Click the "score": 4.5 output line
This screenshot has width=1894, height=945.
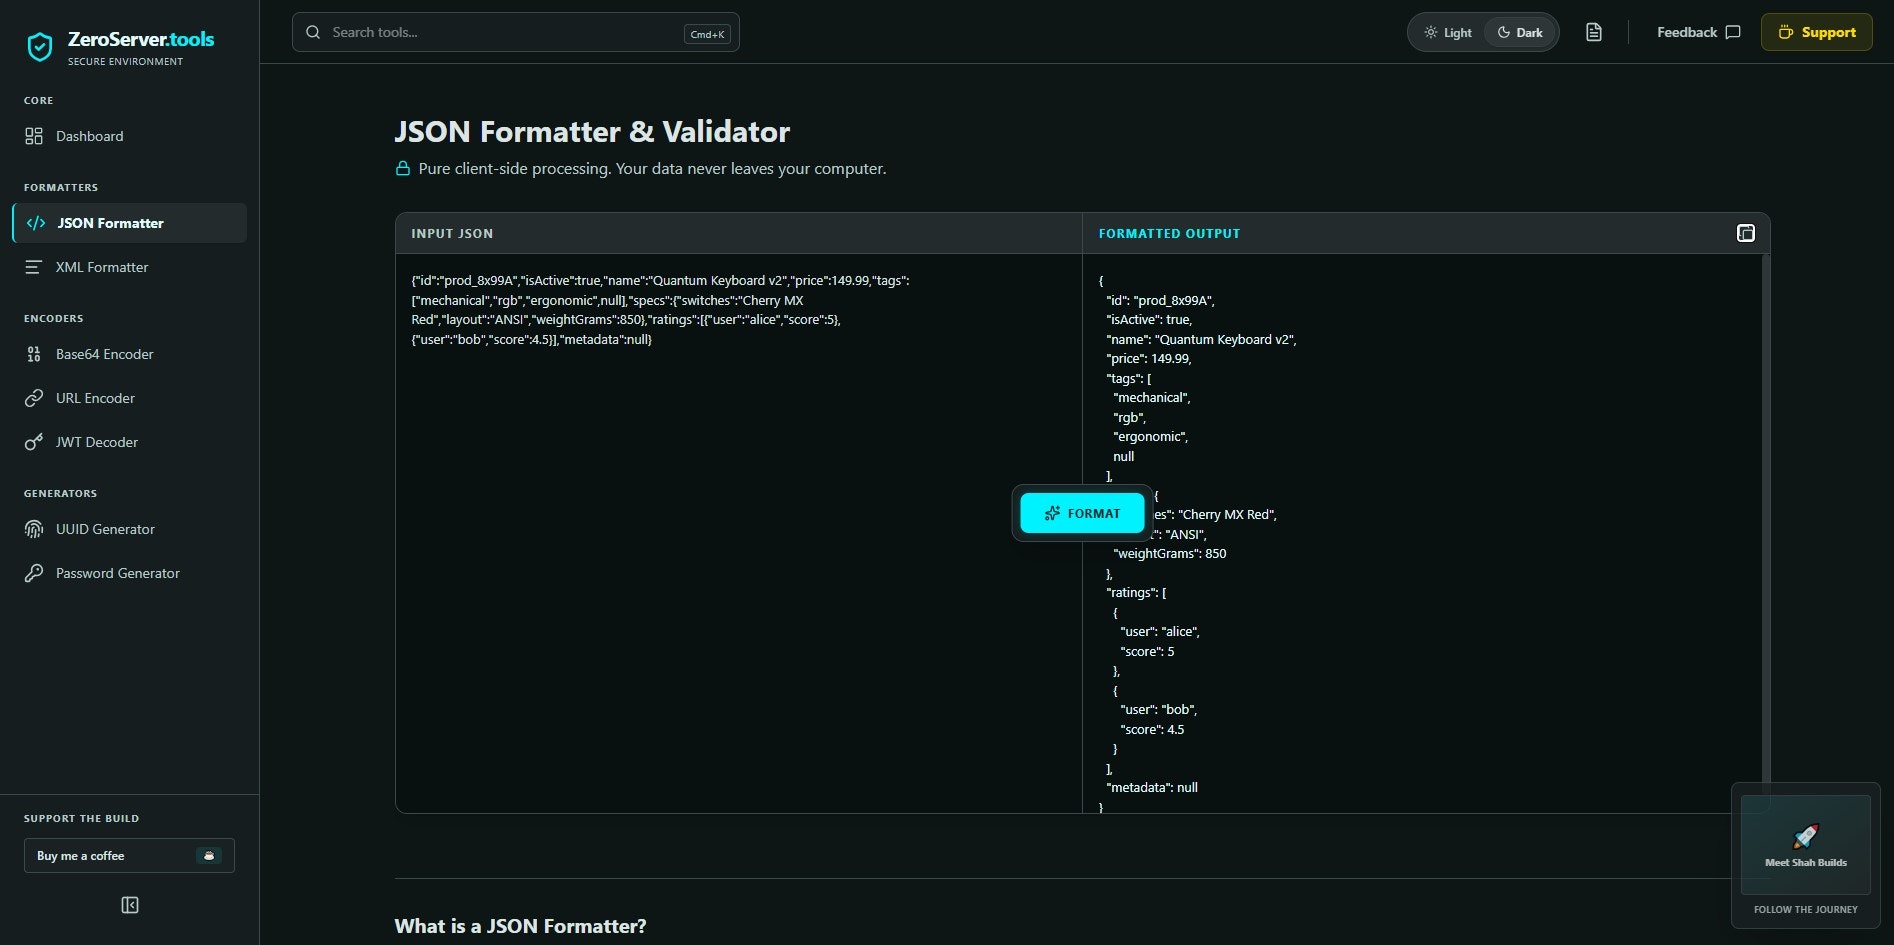(1152, 729)
